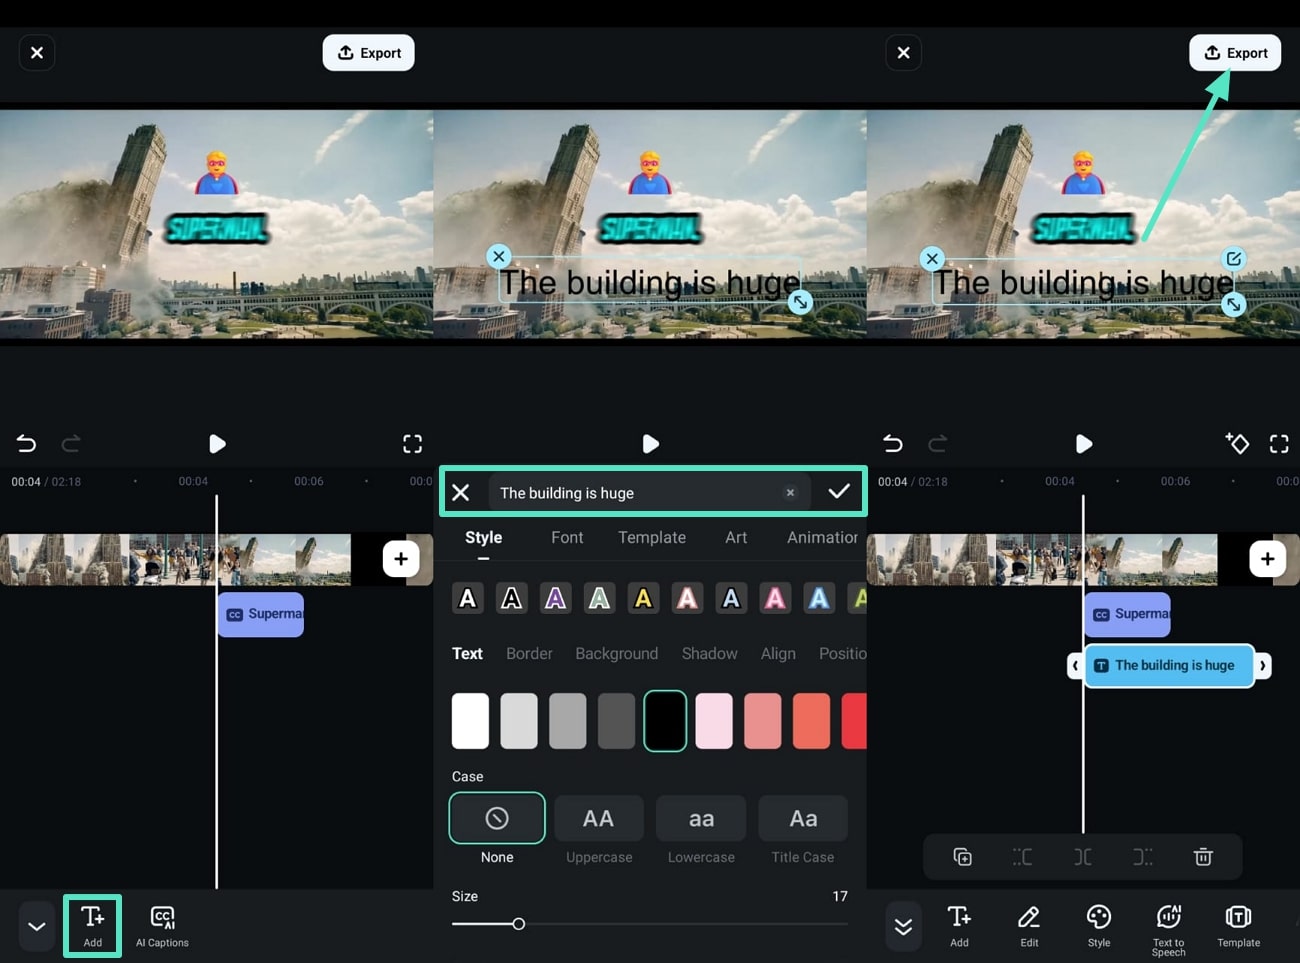Cancel text editing with the X beside input

461,492
